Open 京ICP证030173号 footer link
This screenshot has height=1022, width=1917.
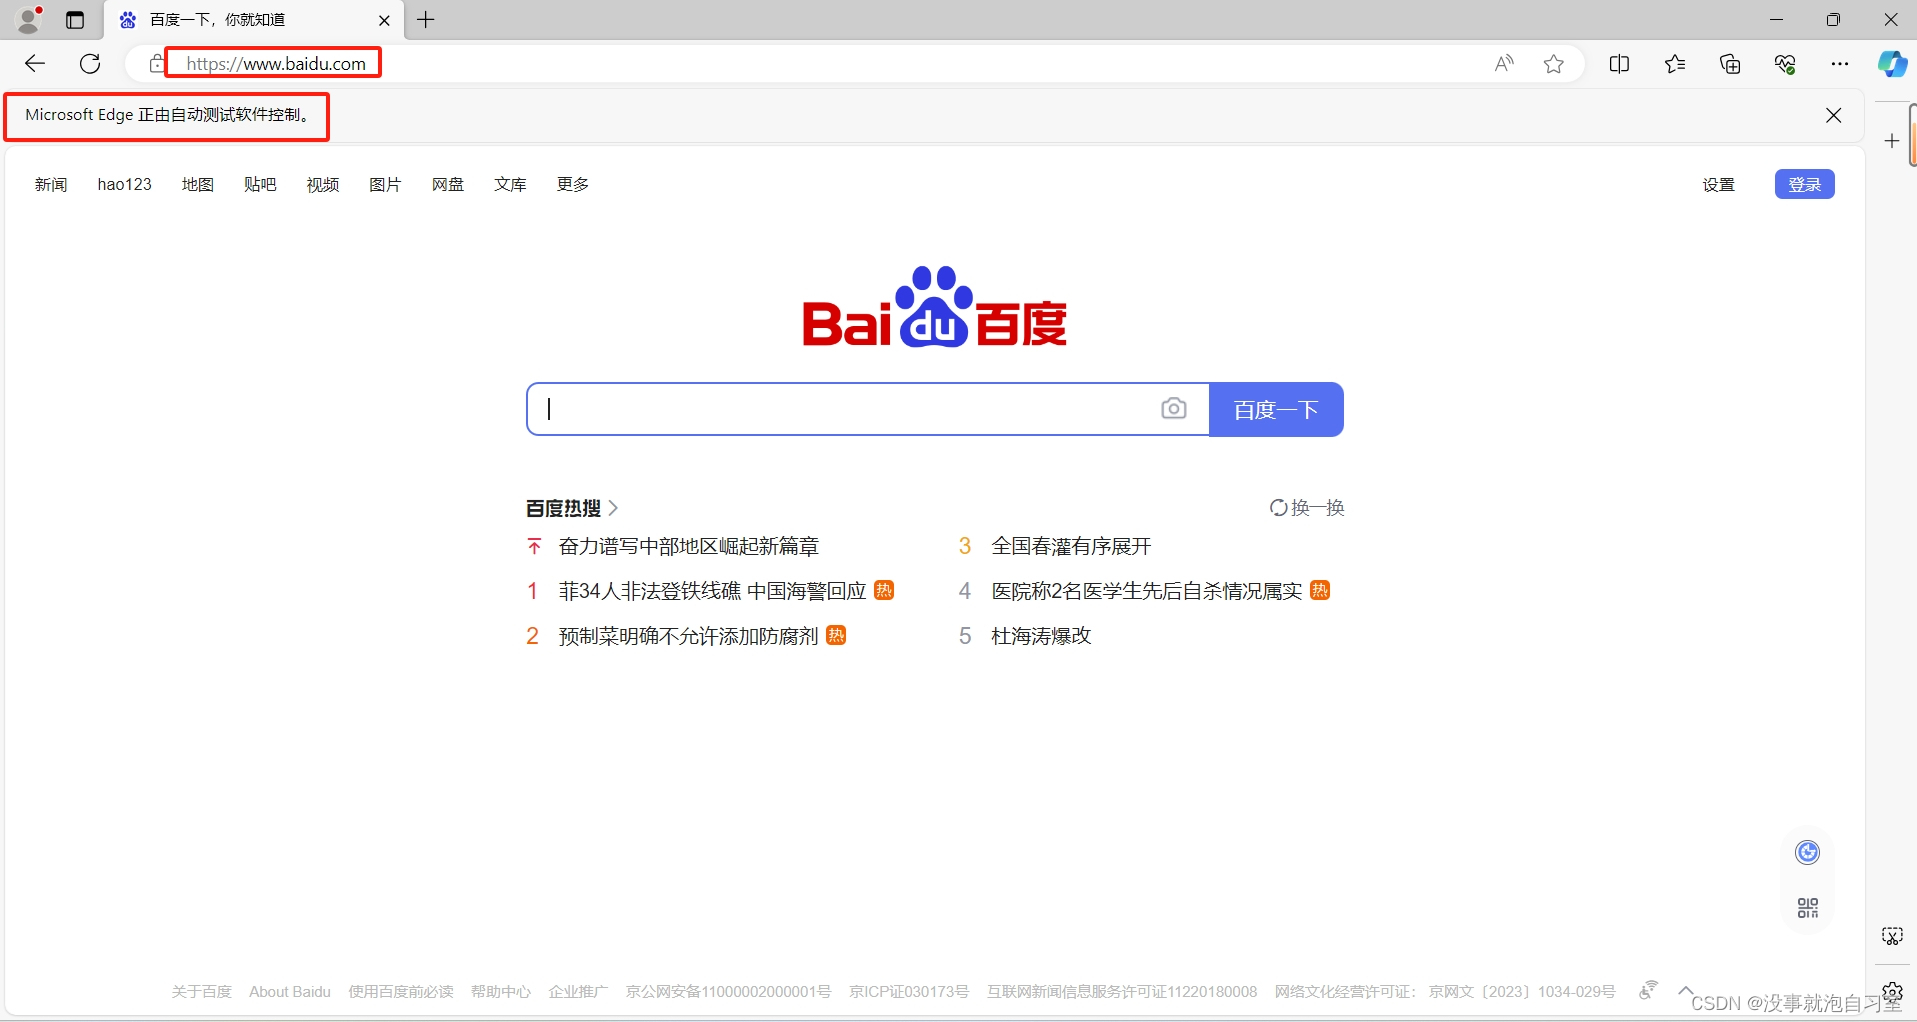[x=909, y=992]
